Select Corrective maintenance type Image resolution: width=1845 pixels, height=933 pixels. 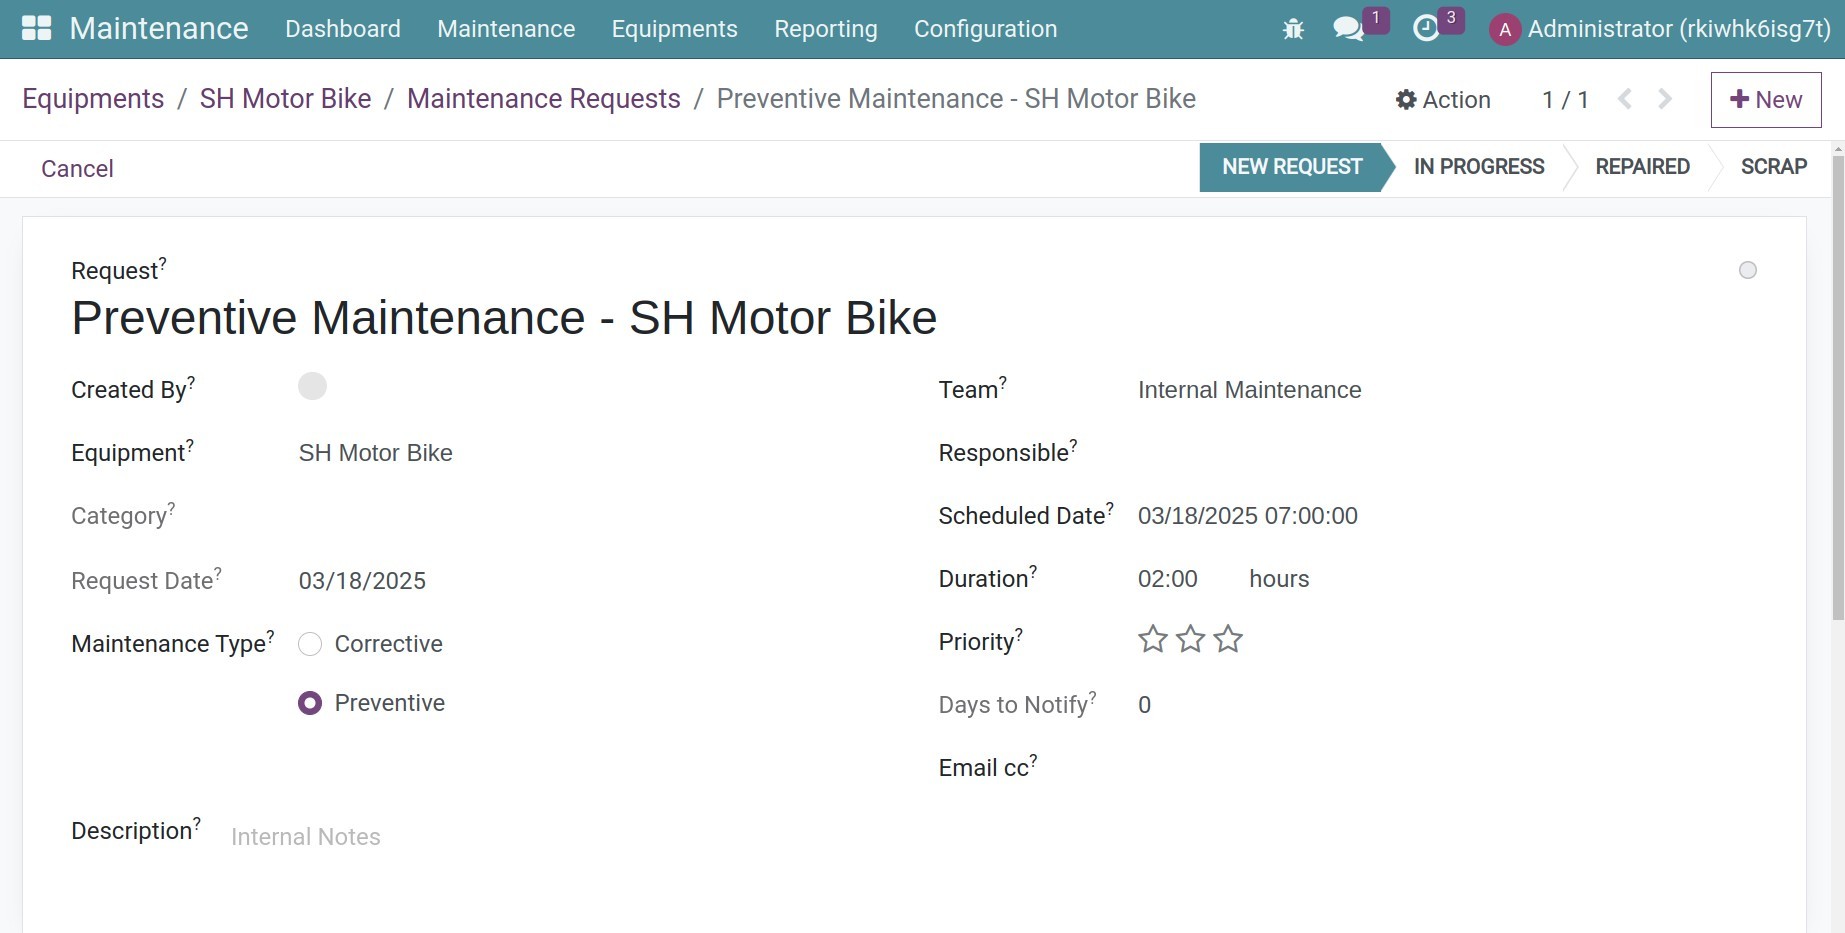pyautogui.click(x=310, y=644)
